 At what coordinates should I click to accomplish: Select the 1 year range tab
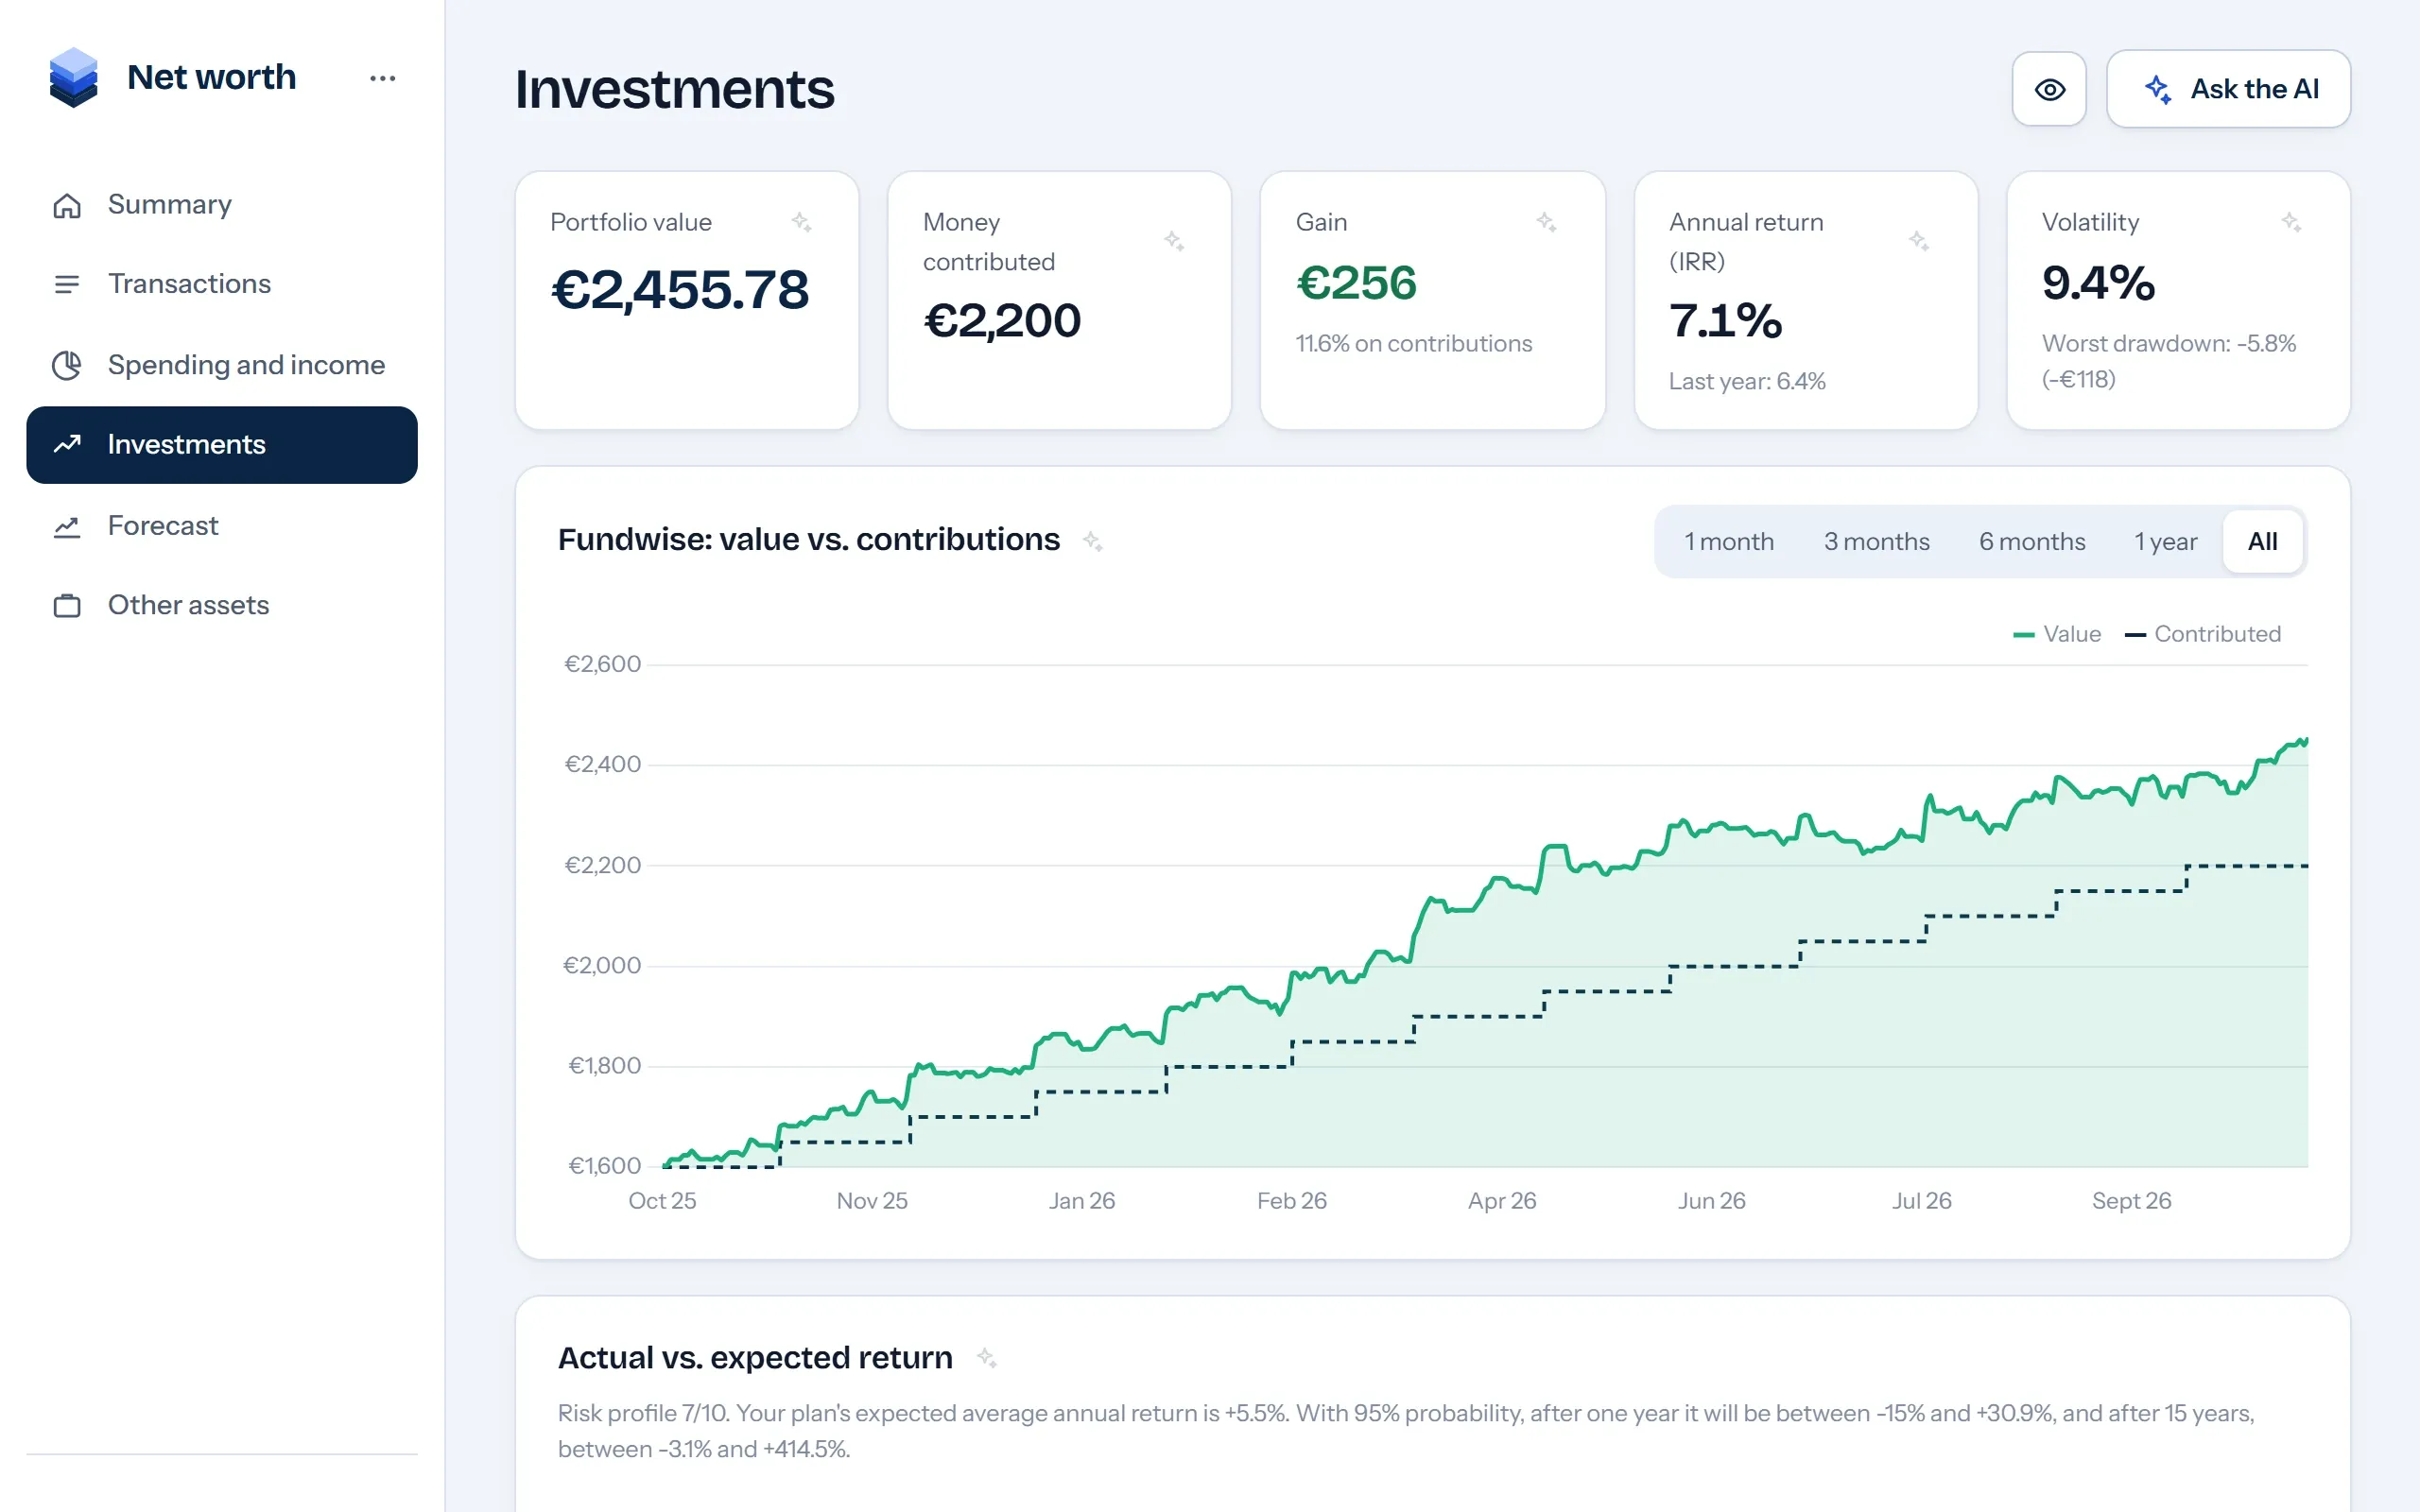pos(2165,541)
